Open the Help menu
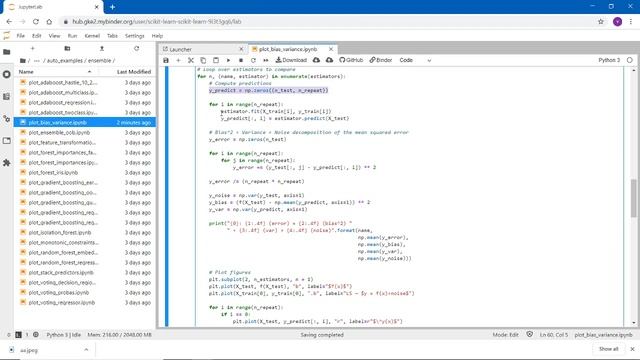This screenshot has height=360, width=640. [157, 36]
